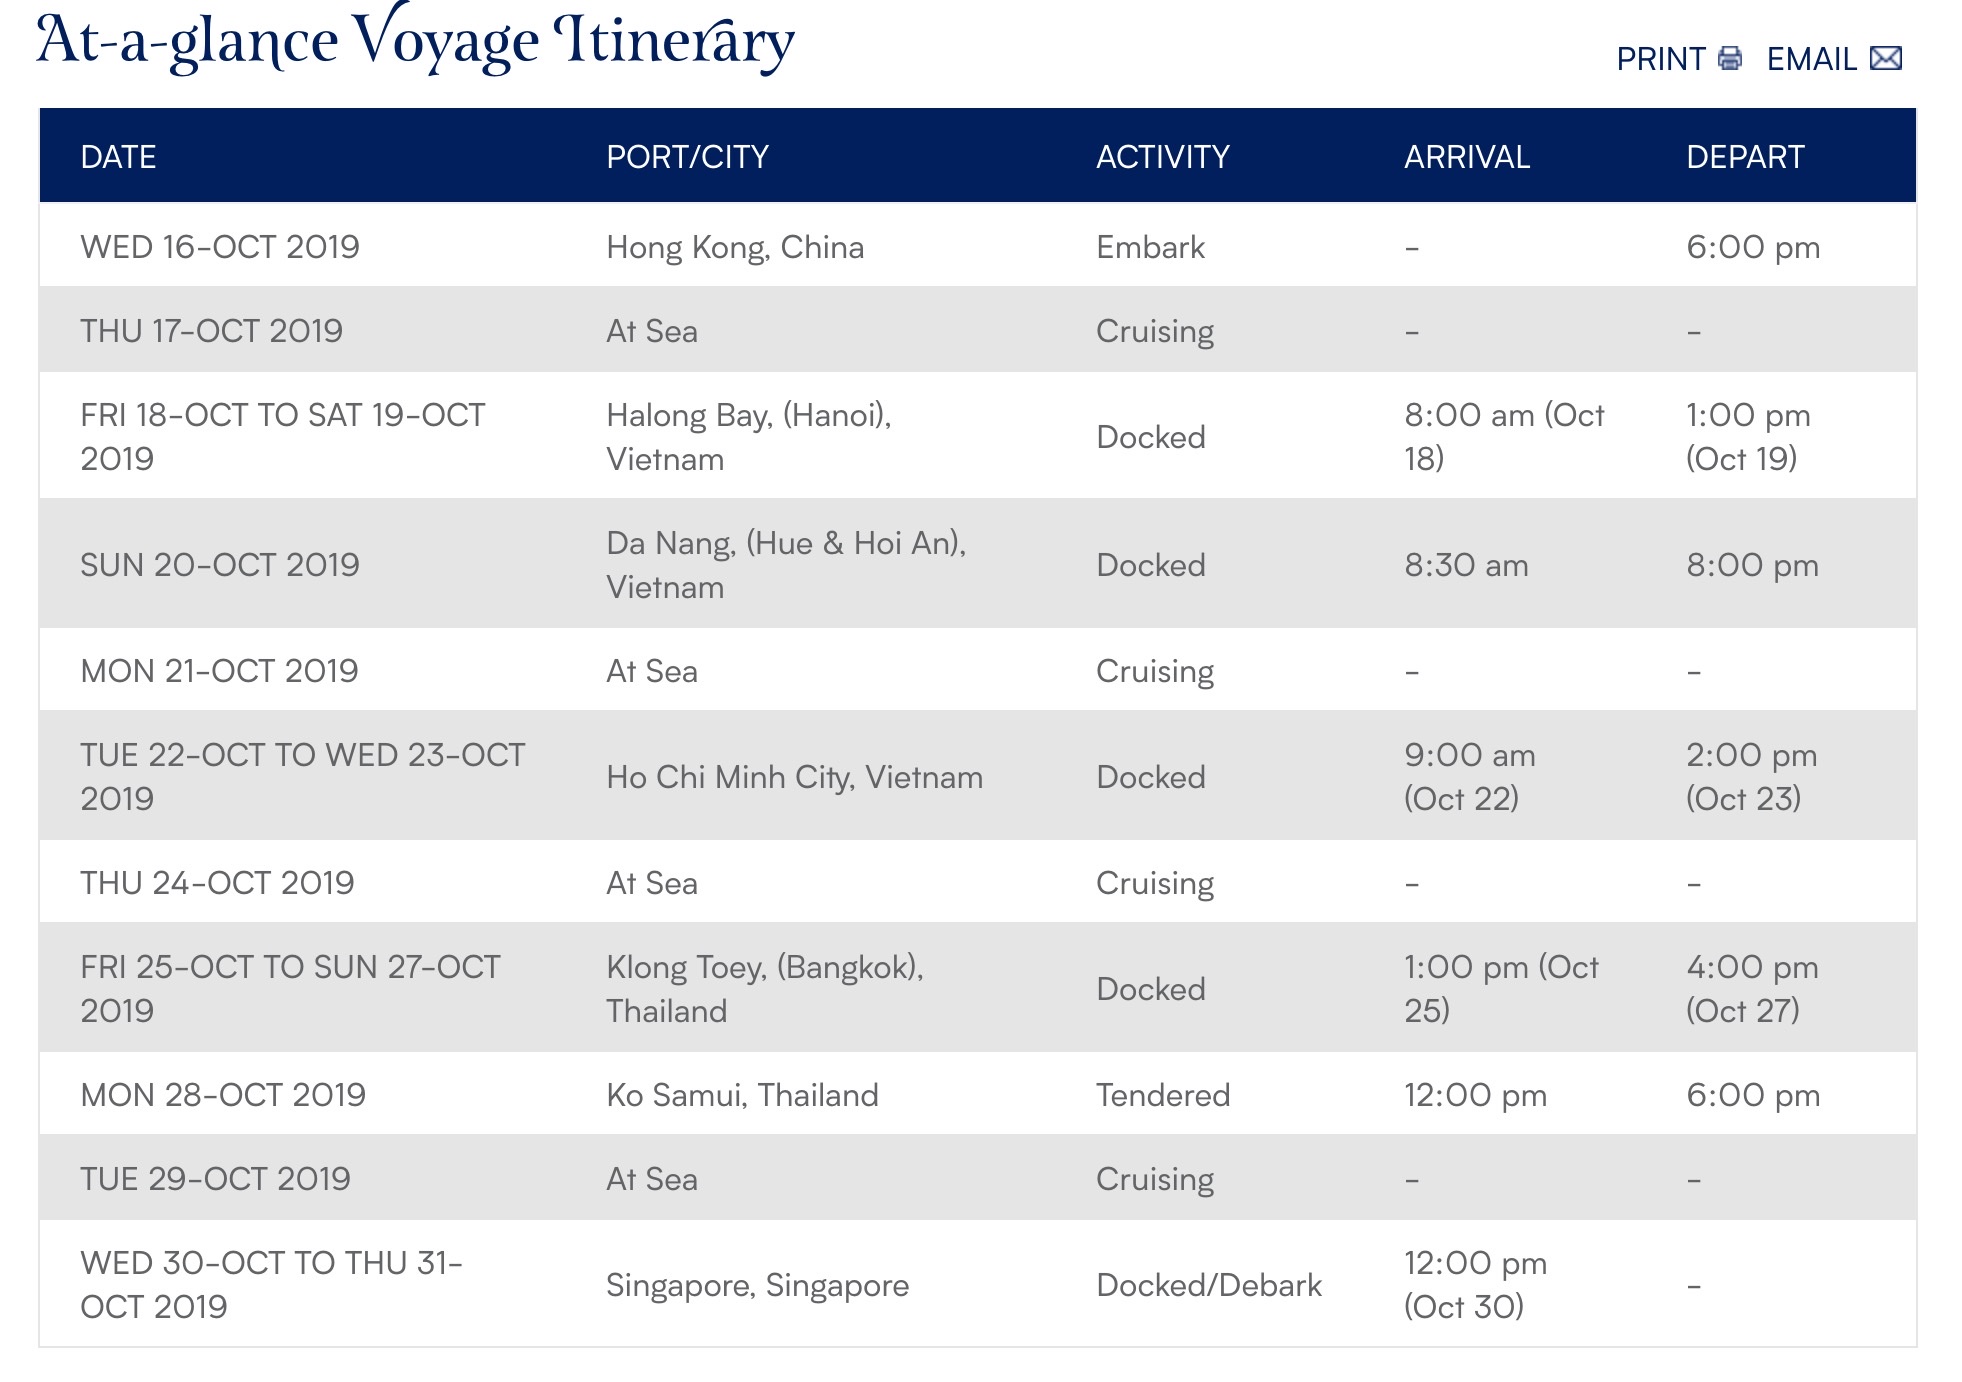This screenshot has width=1962, height=1382.
Task: Click the Ko Samui, Thailand cell
Action: [742, 1095]
